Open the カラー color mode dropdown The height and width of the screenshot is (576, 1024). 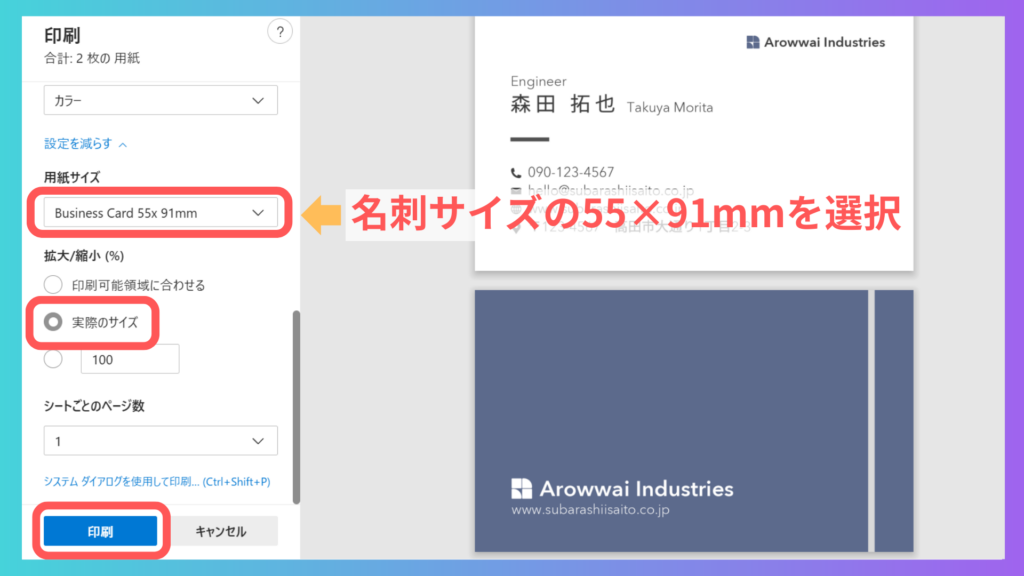coord(161,101)
